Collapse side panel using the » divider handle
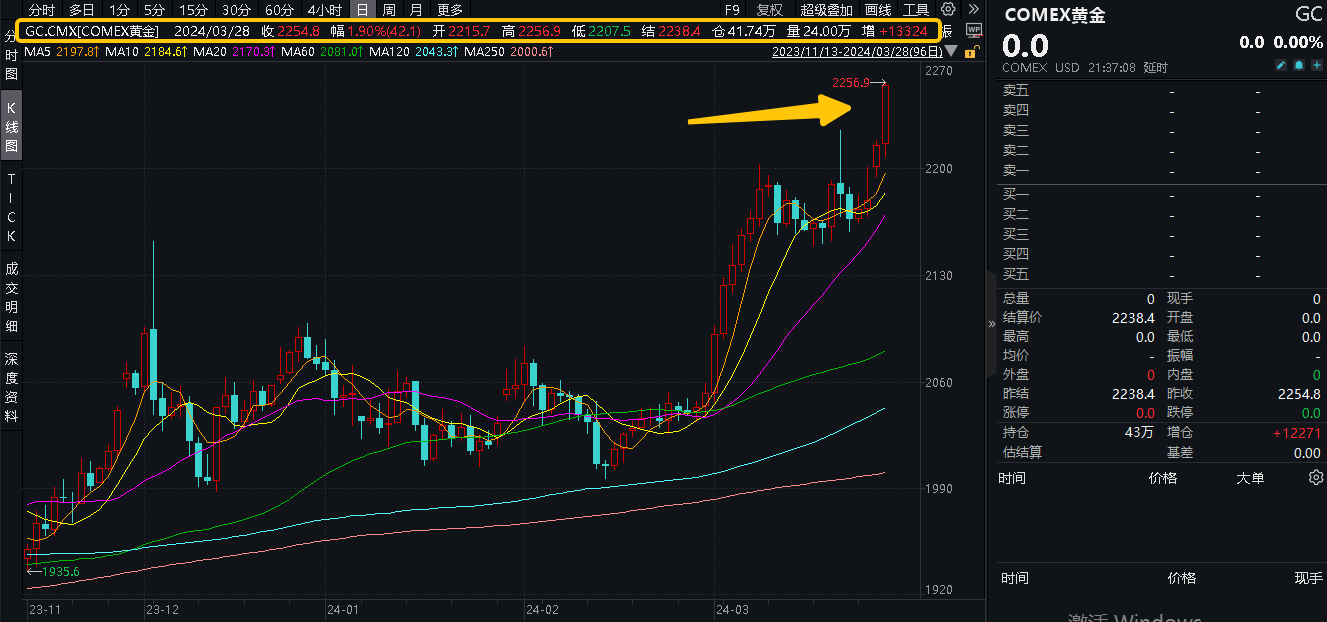 [x=992, y=323]
